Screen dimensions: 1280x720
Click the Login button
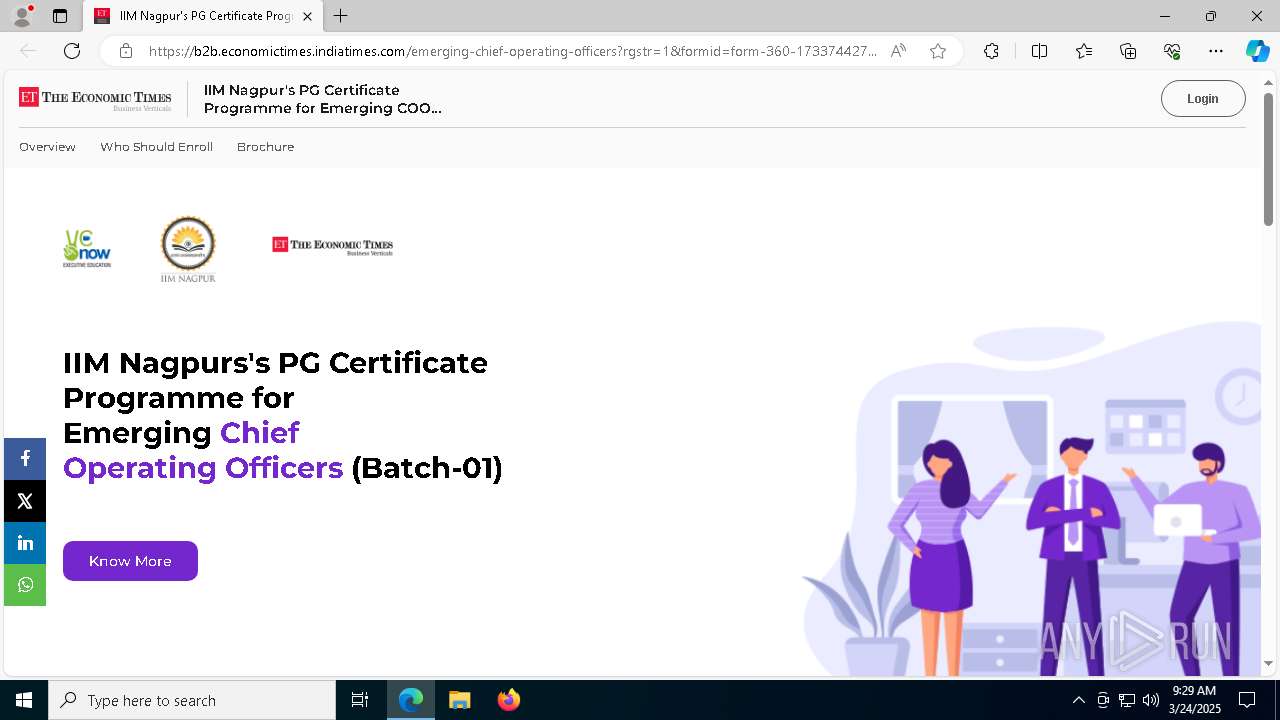[1203, 98]
